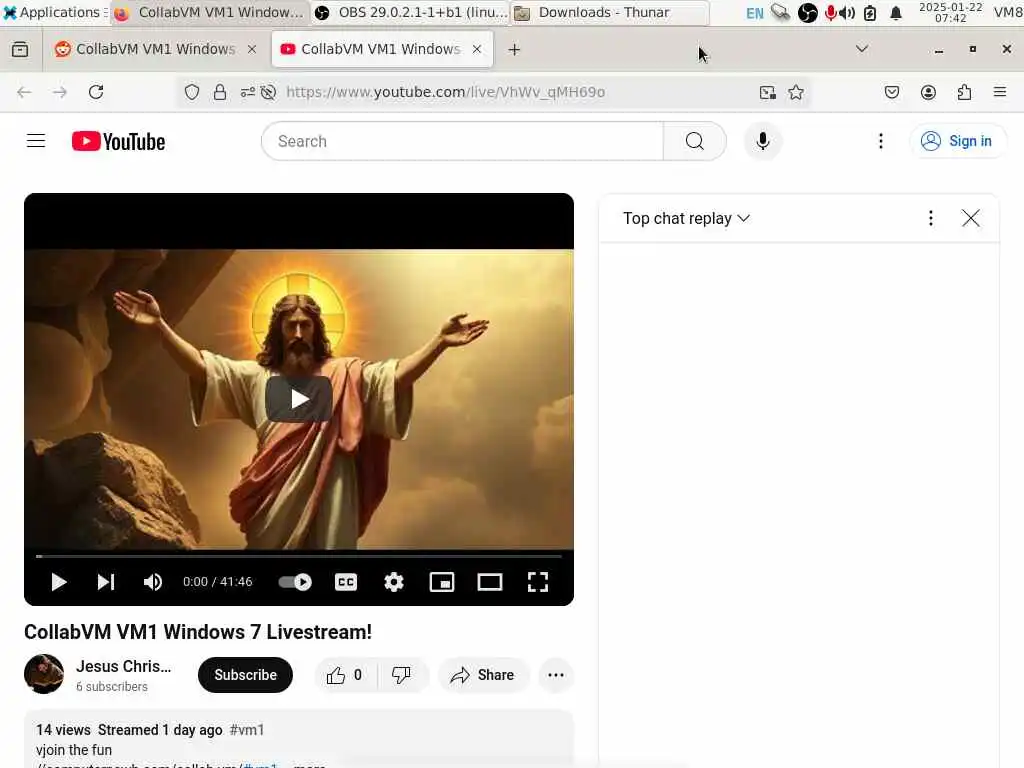This screenshot has width=1024, height=768.
Task: Start voice search with microphone icon
Action: (762, 141)
